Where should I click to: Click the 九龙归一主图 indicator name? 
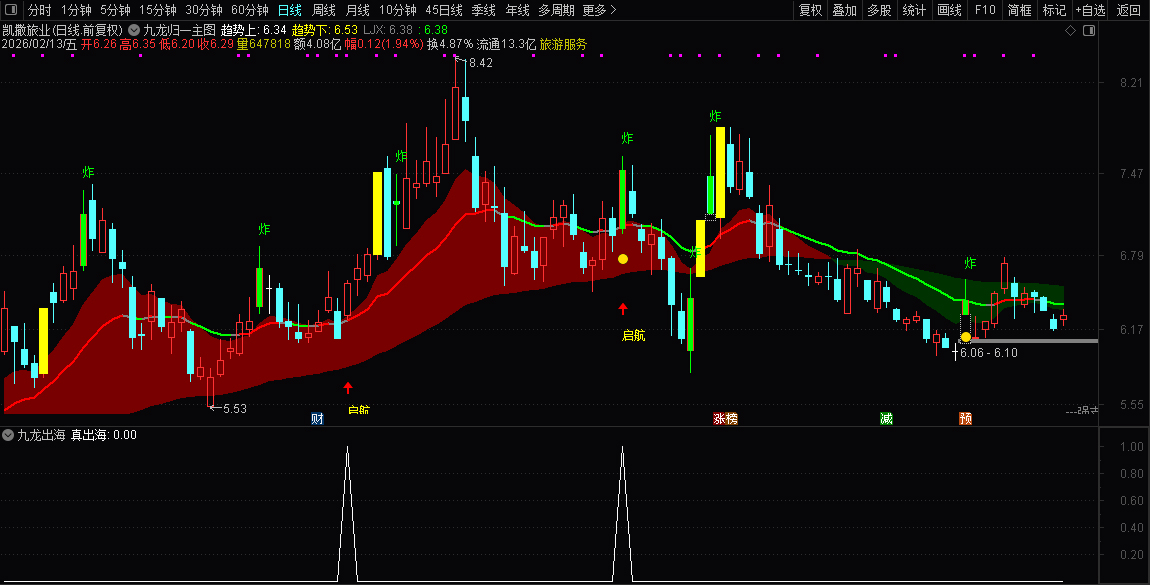[x=180, y=30]
